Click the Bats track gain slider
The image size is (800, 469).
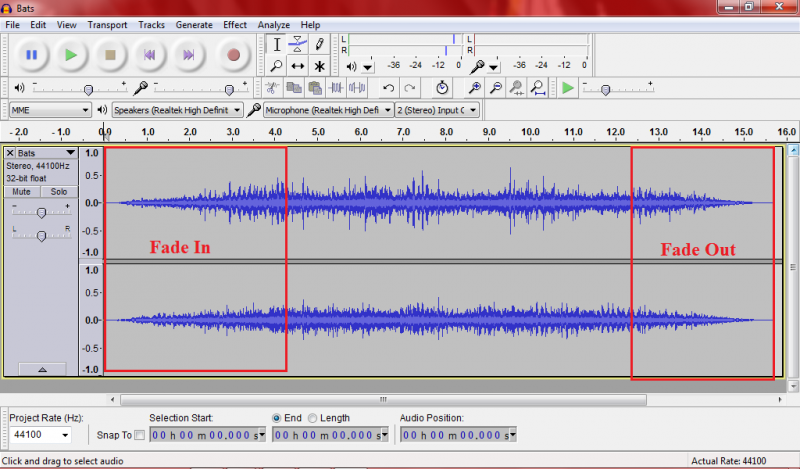pyautogui.click(x=41, y=212)
